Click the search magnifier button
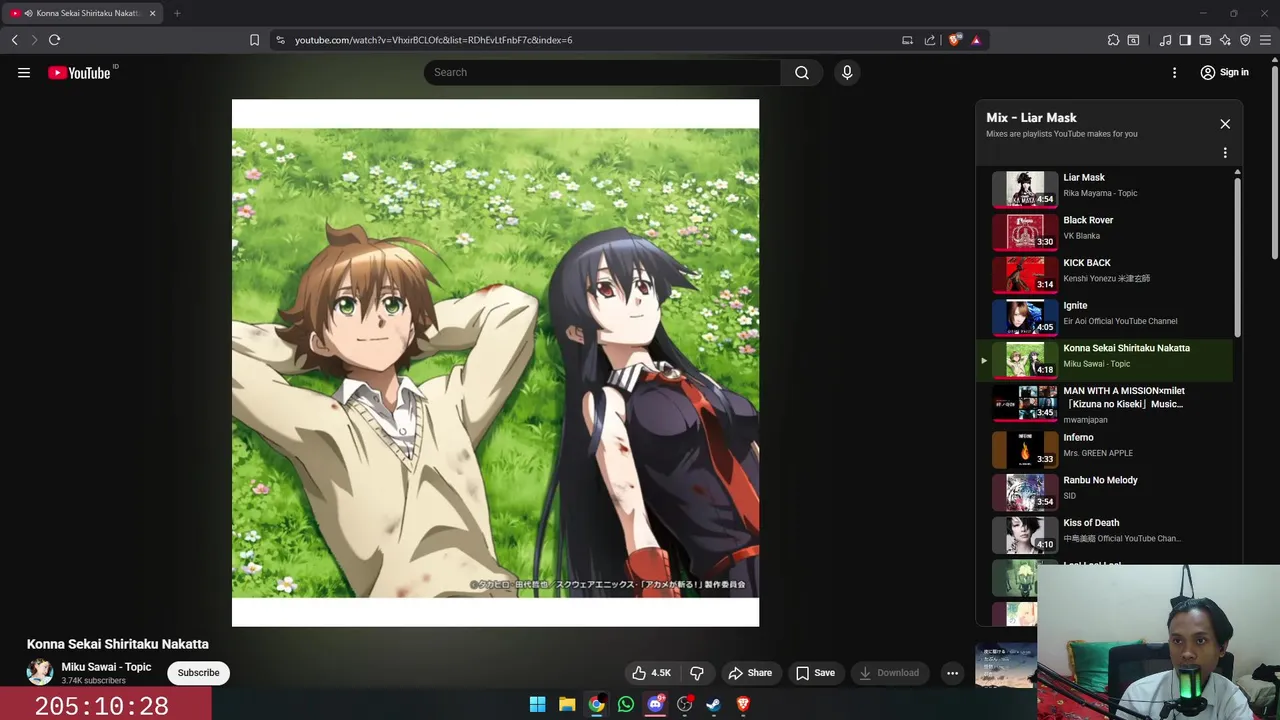The height and width of the screenshot is (720, 1280). tap(802, 72)
